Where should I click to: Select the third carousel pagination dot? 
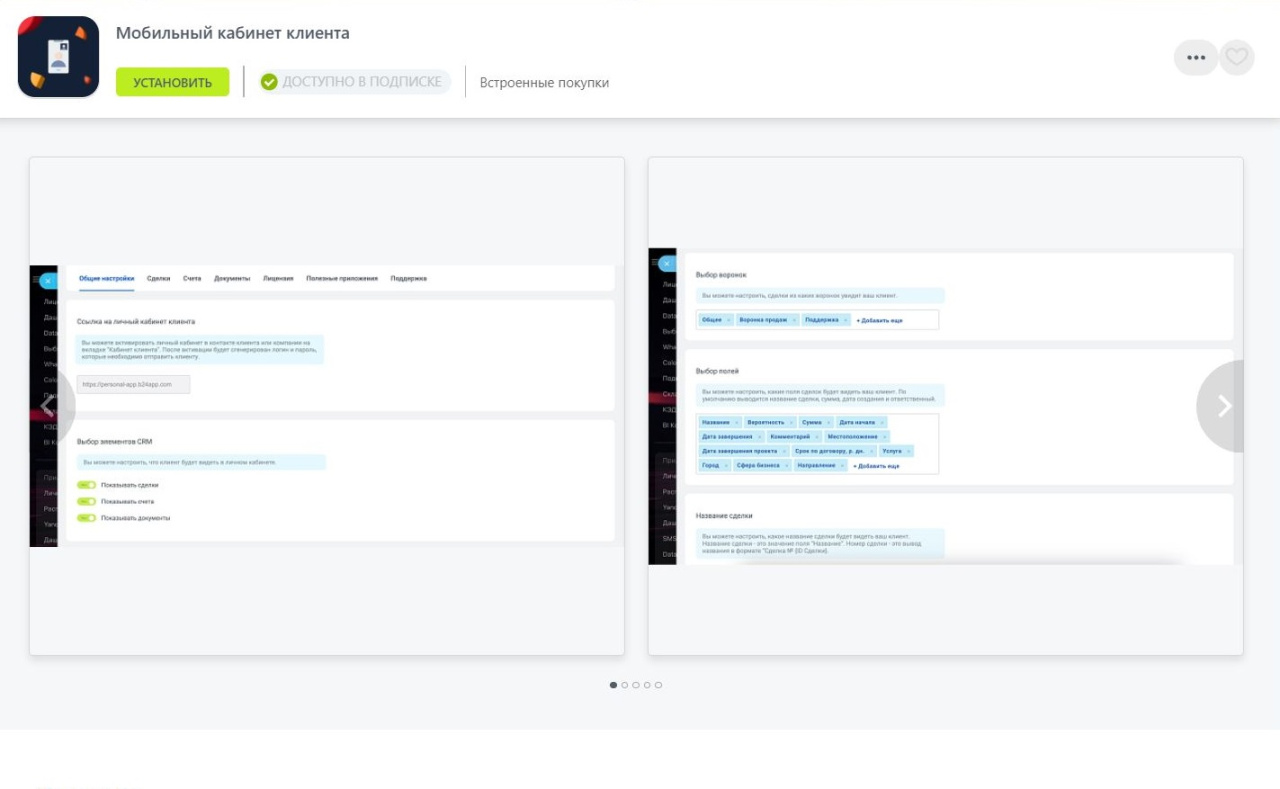636,685
